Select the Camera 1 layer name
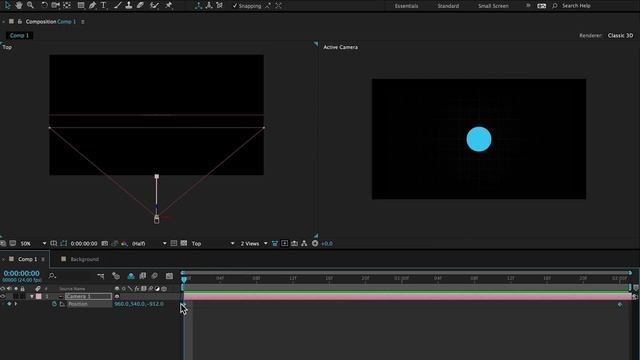Image resolution: width=640 pixels, height=360 pixels. click(x=88, y=296)
